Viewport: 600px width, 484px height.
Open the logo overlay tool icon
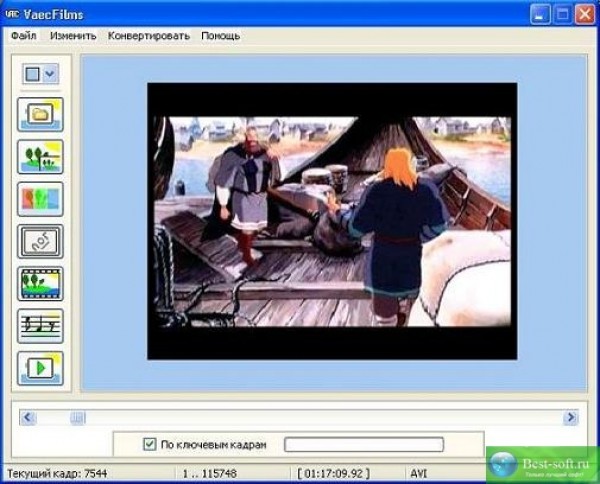tap(40, 242)
